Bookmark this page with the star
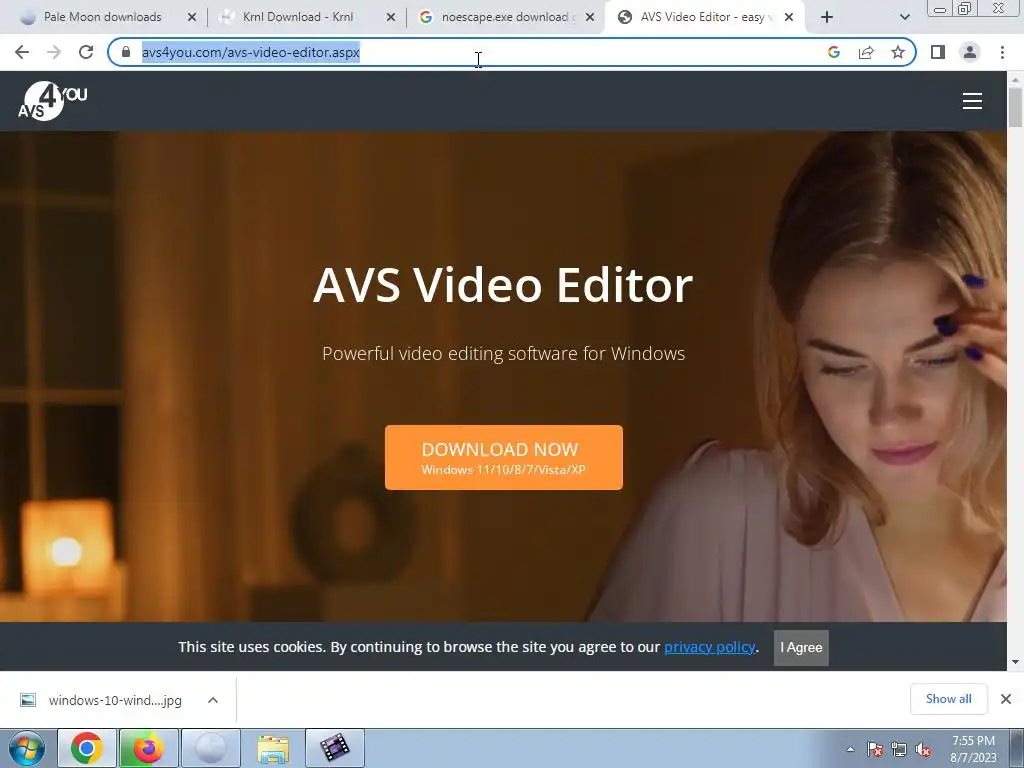This screenshot has height=768, width=1024. pyautogui.click(x=898, y=52)
